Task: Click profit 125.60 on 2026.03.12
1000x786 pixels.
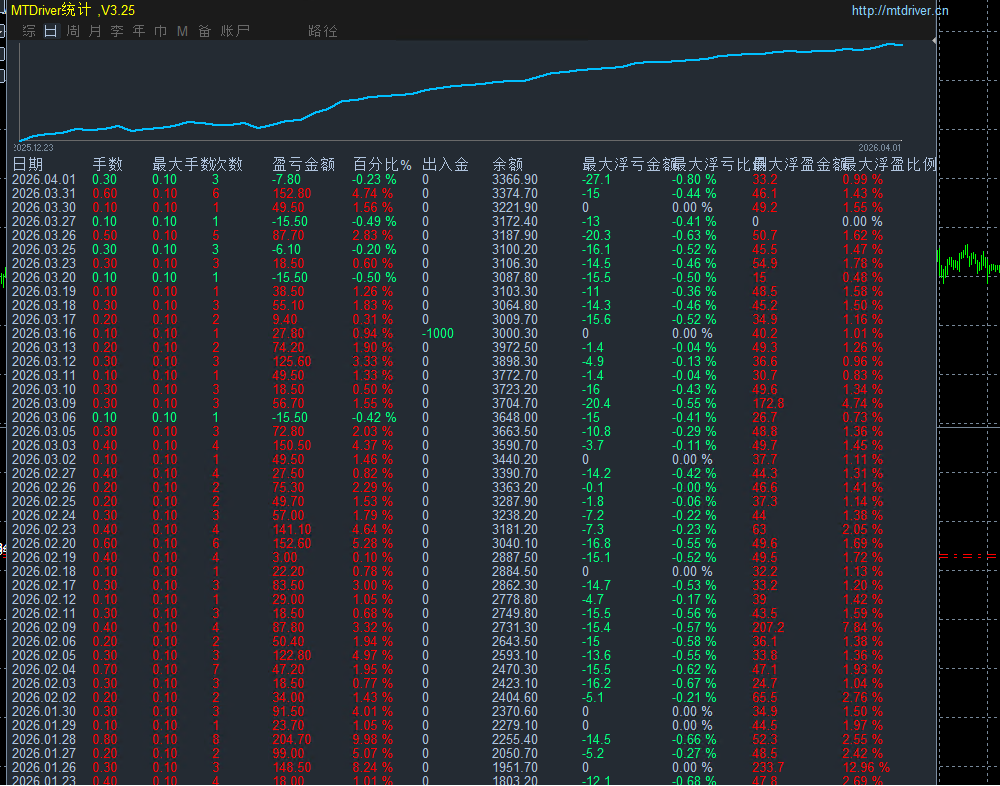Action: [291, 362]
